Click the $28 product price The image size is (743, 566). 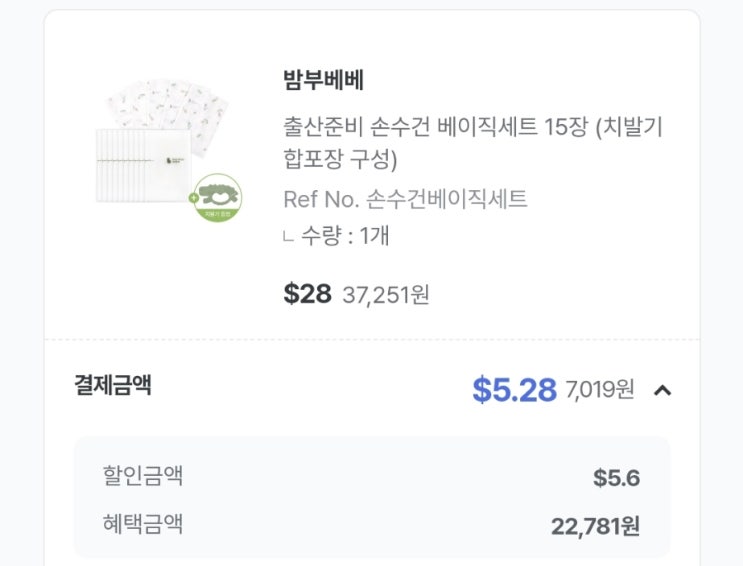[x=307, y=294]
